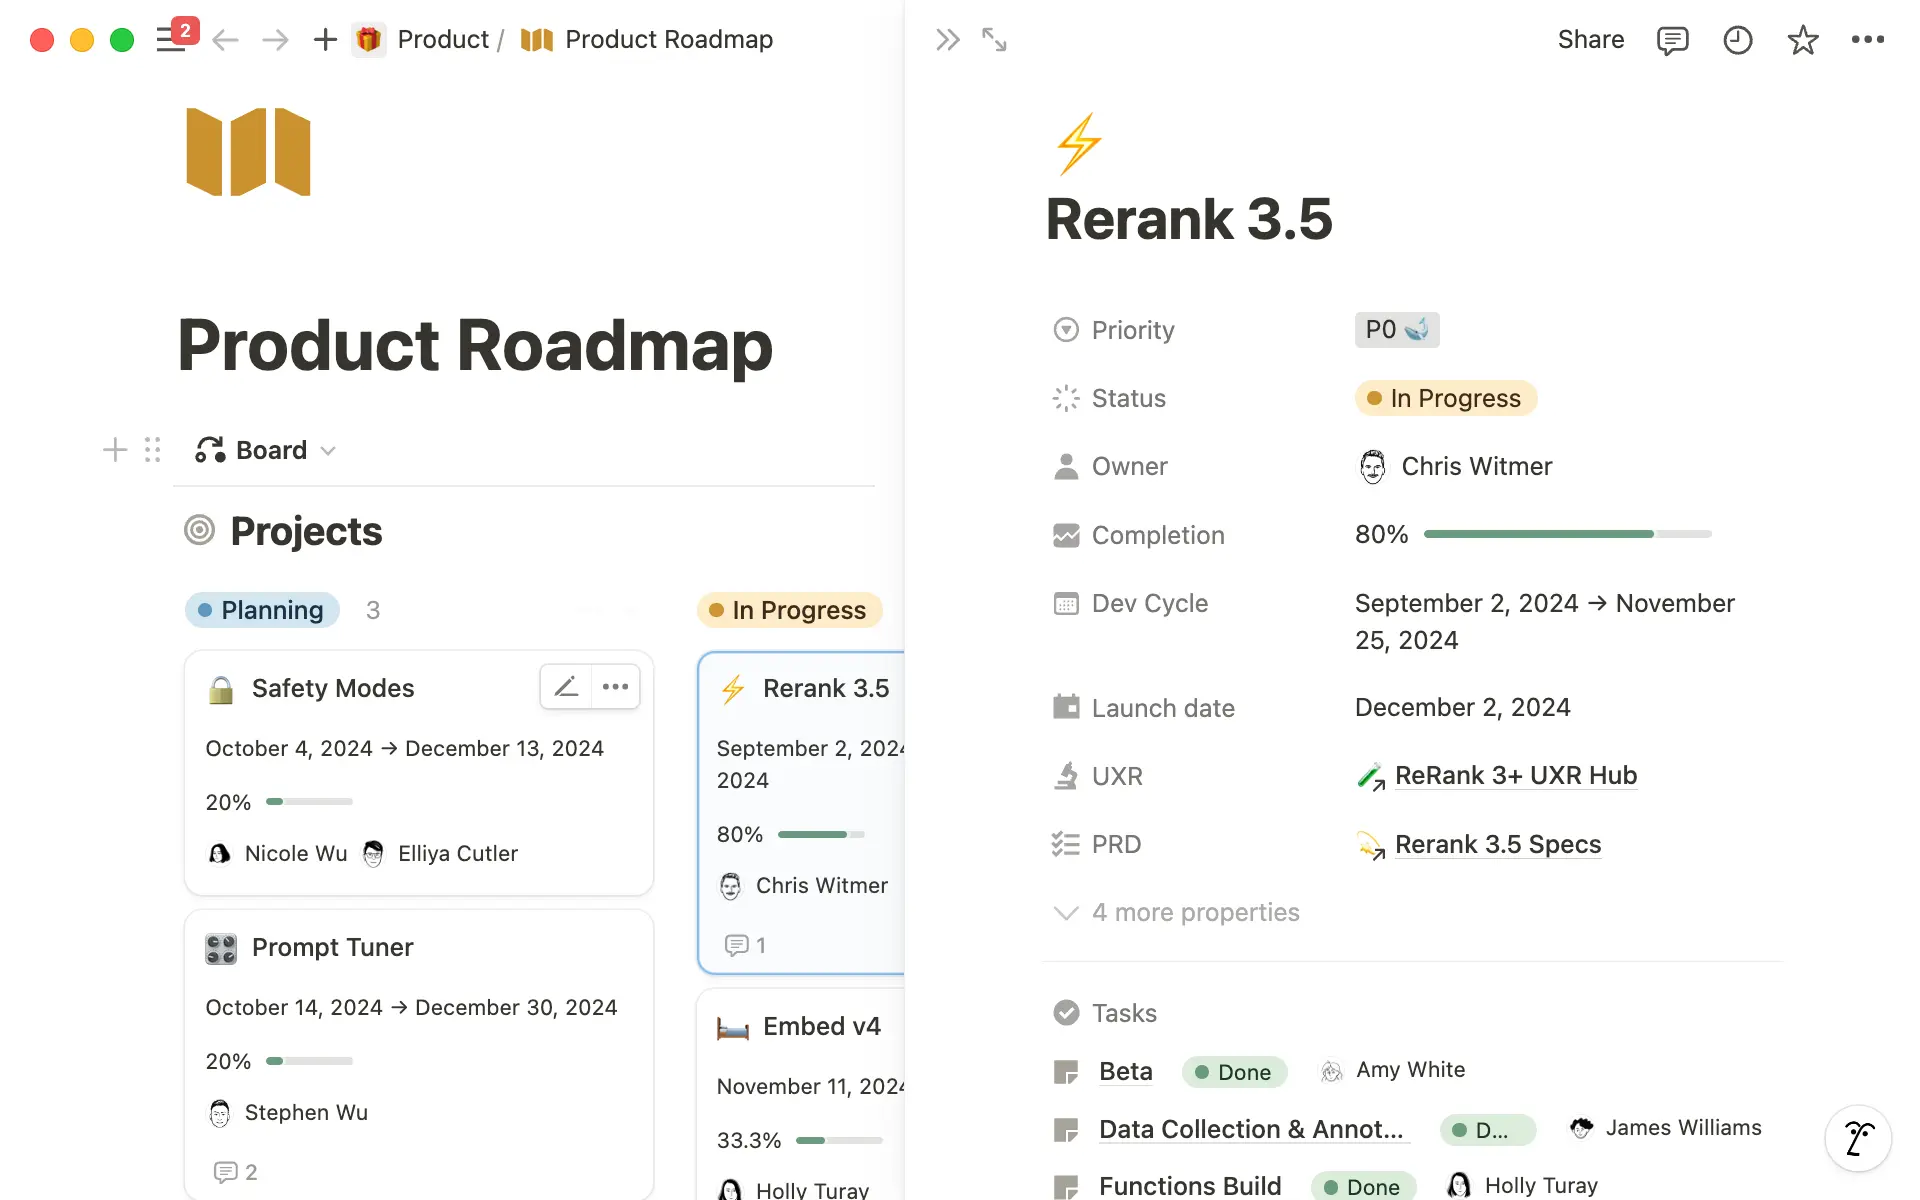The image size is (1920, 1200).
Task: Open the three-dot page options menu
Action: (x=1867, y=40)
